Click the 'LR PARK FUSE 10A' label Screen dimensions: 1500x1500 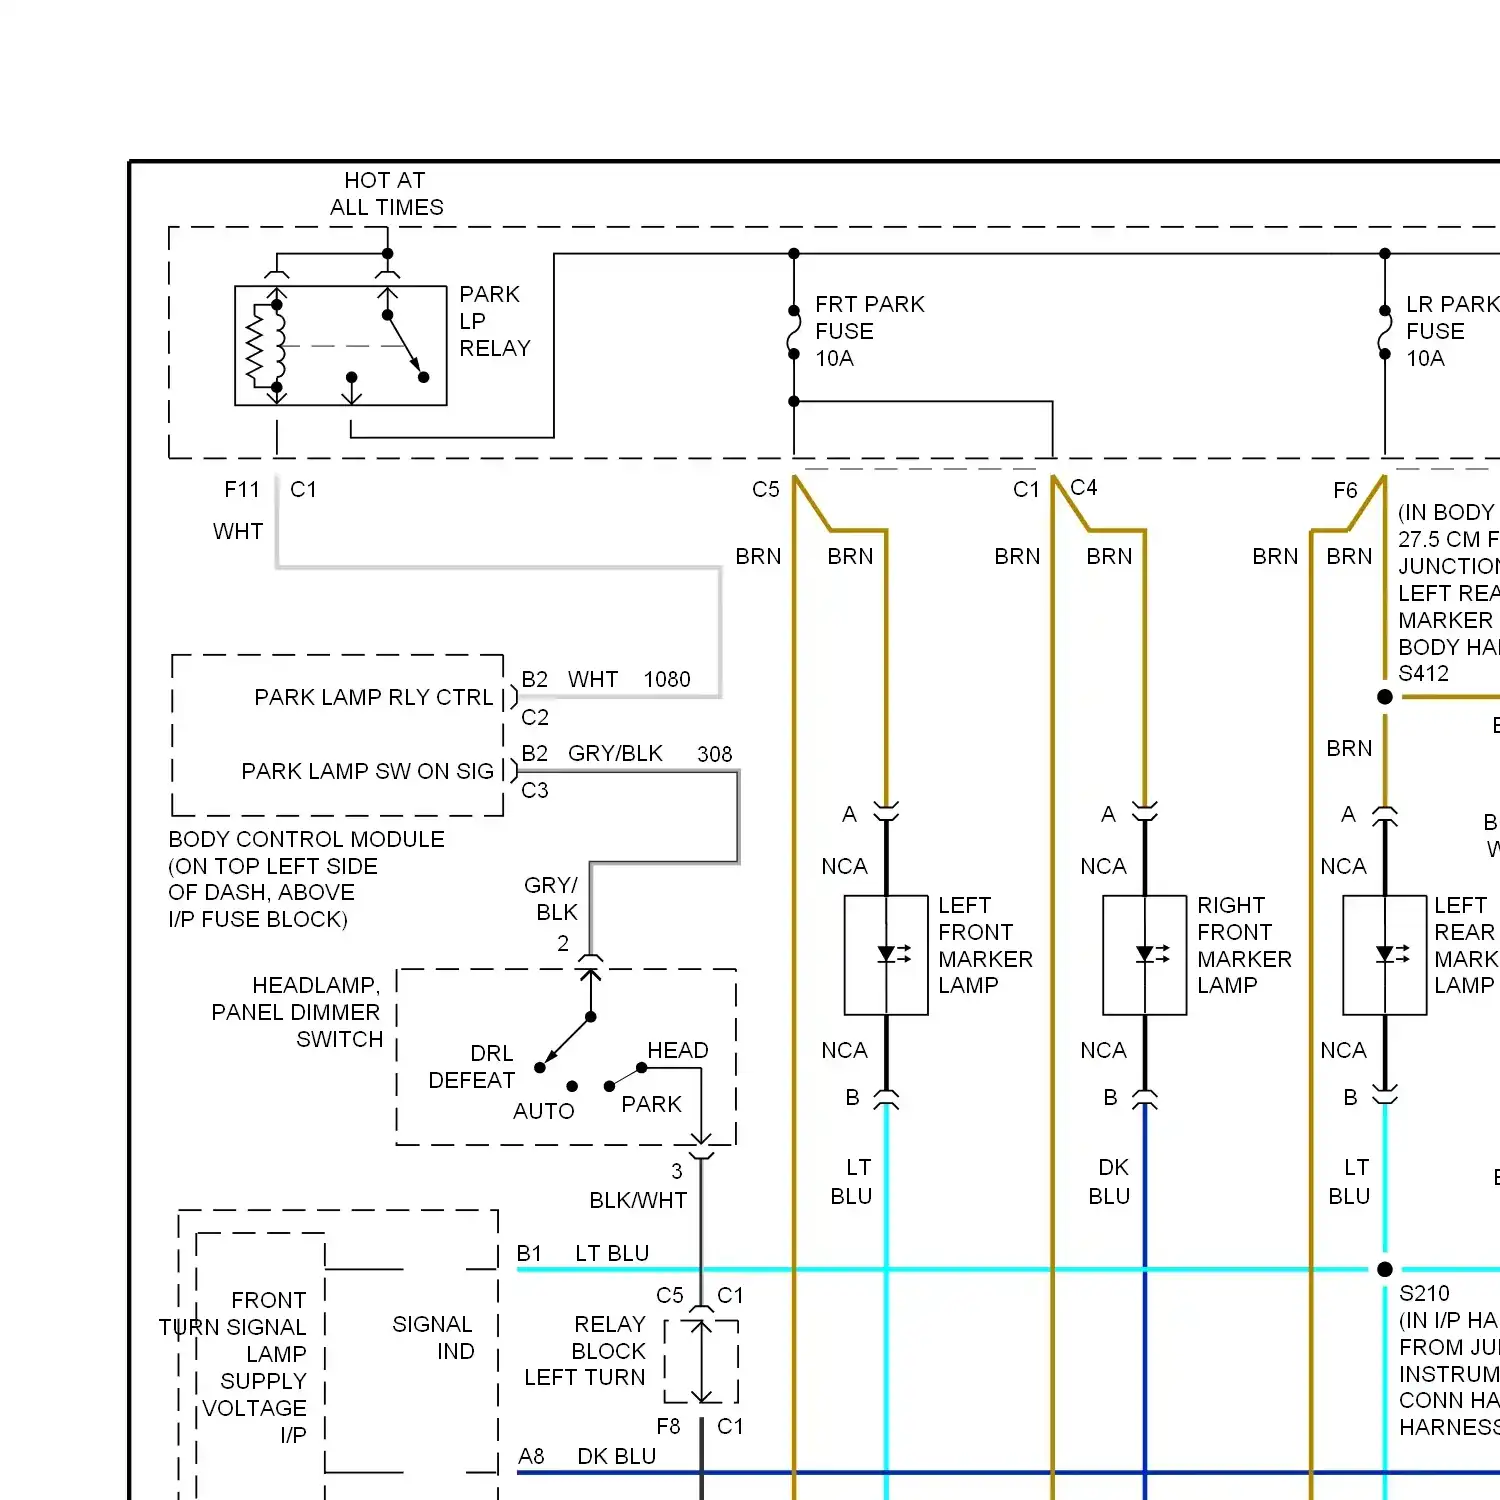tap(1453, 331)
